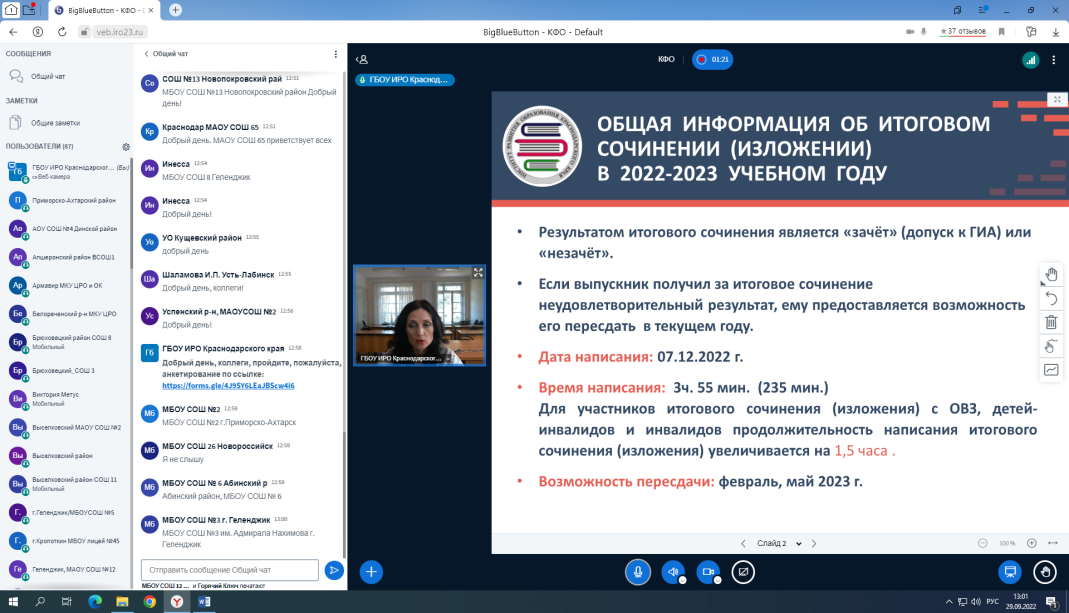
Task: Collapse the users list panel toggle
Action: (363, 60)
